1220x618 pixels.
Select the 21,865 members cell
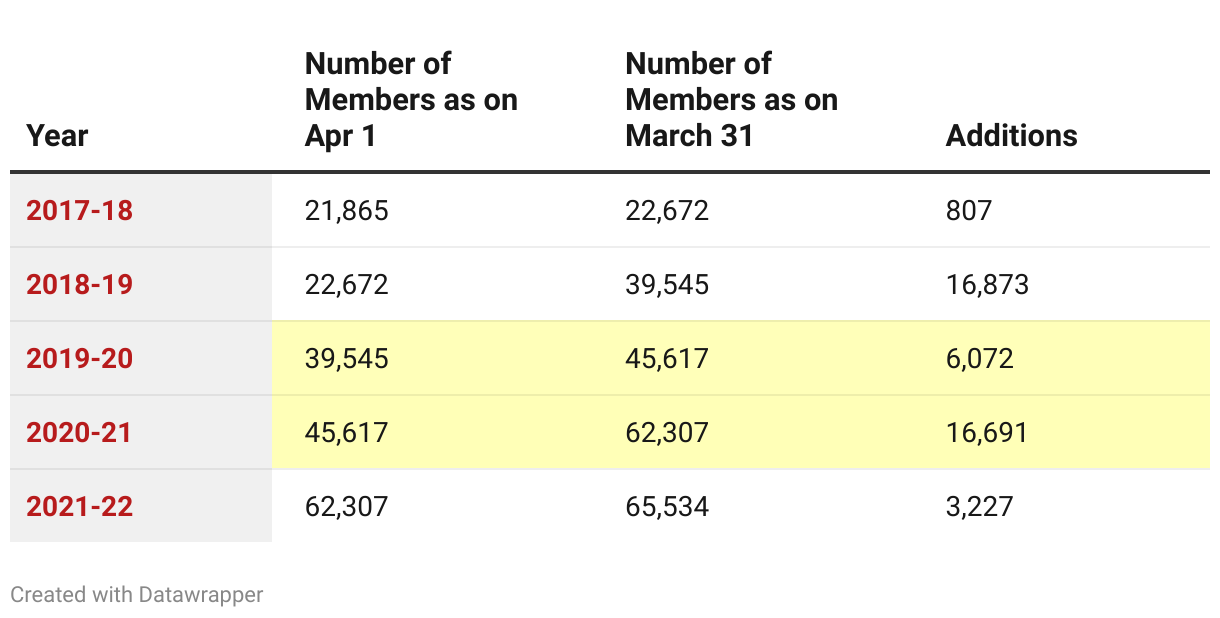click(346, 211)
